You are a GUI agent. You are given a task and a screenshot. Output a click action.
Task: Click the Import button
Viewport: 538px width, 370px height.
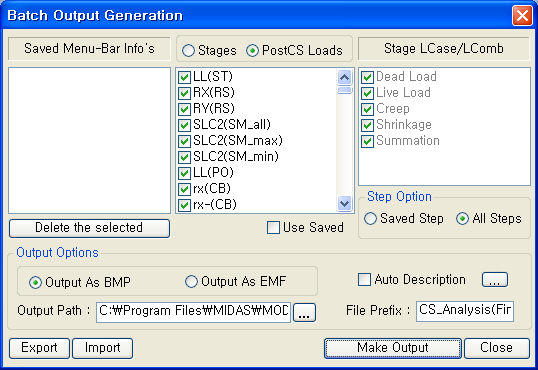point(103,348)
